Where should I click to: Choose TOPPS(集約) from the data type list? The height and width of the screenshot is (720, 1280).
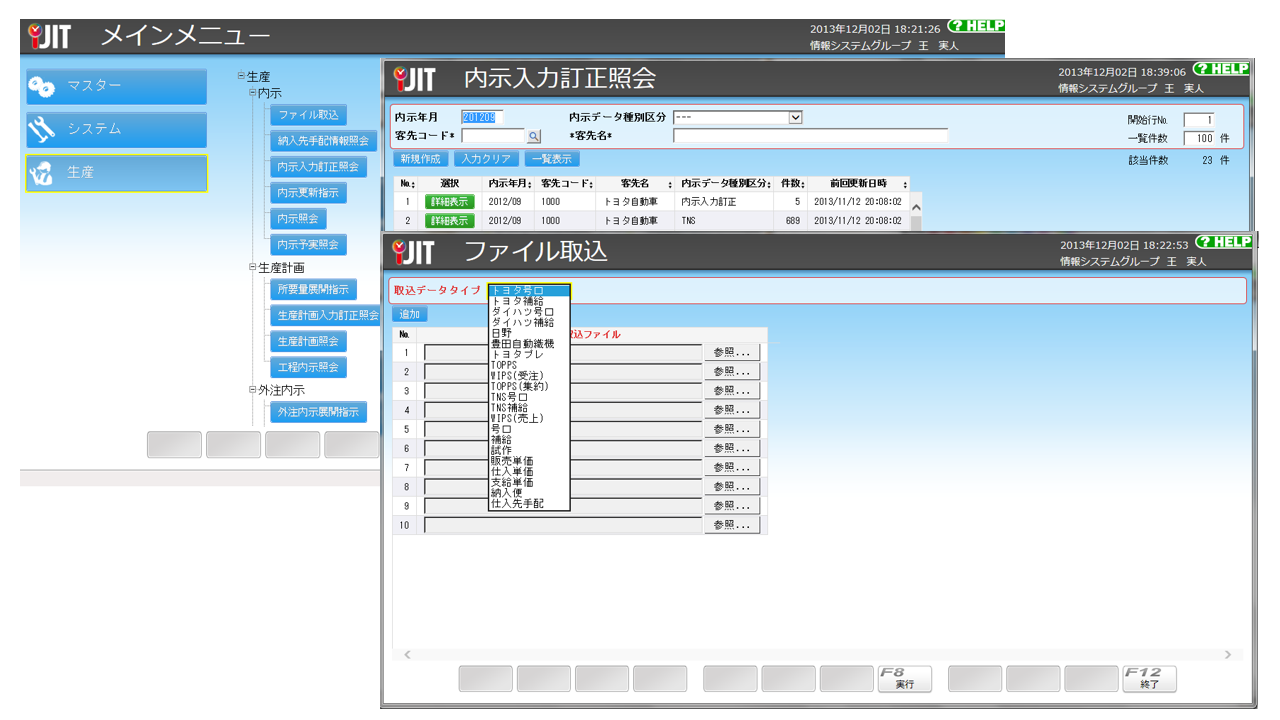click(x=529, y=386)
